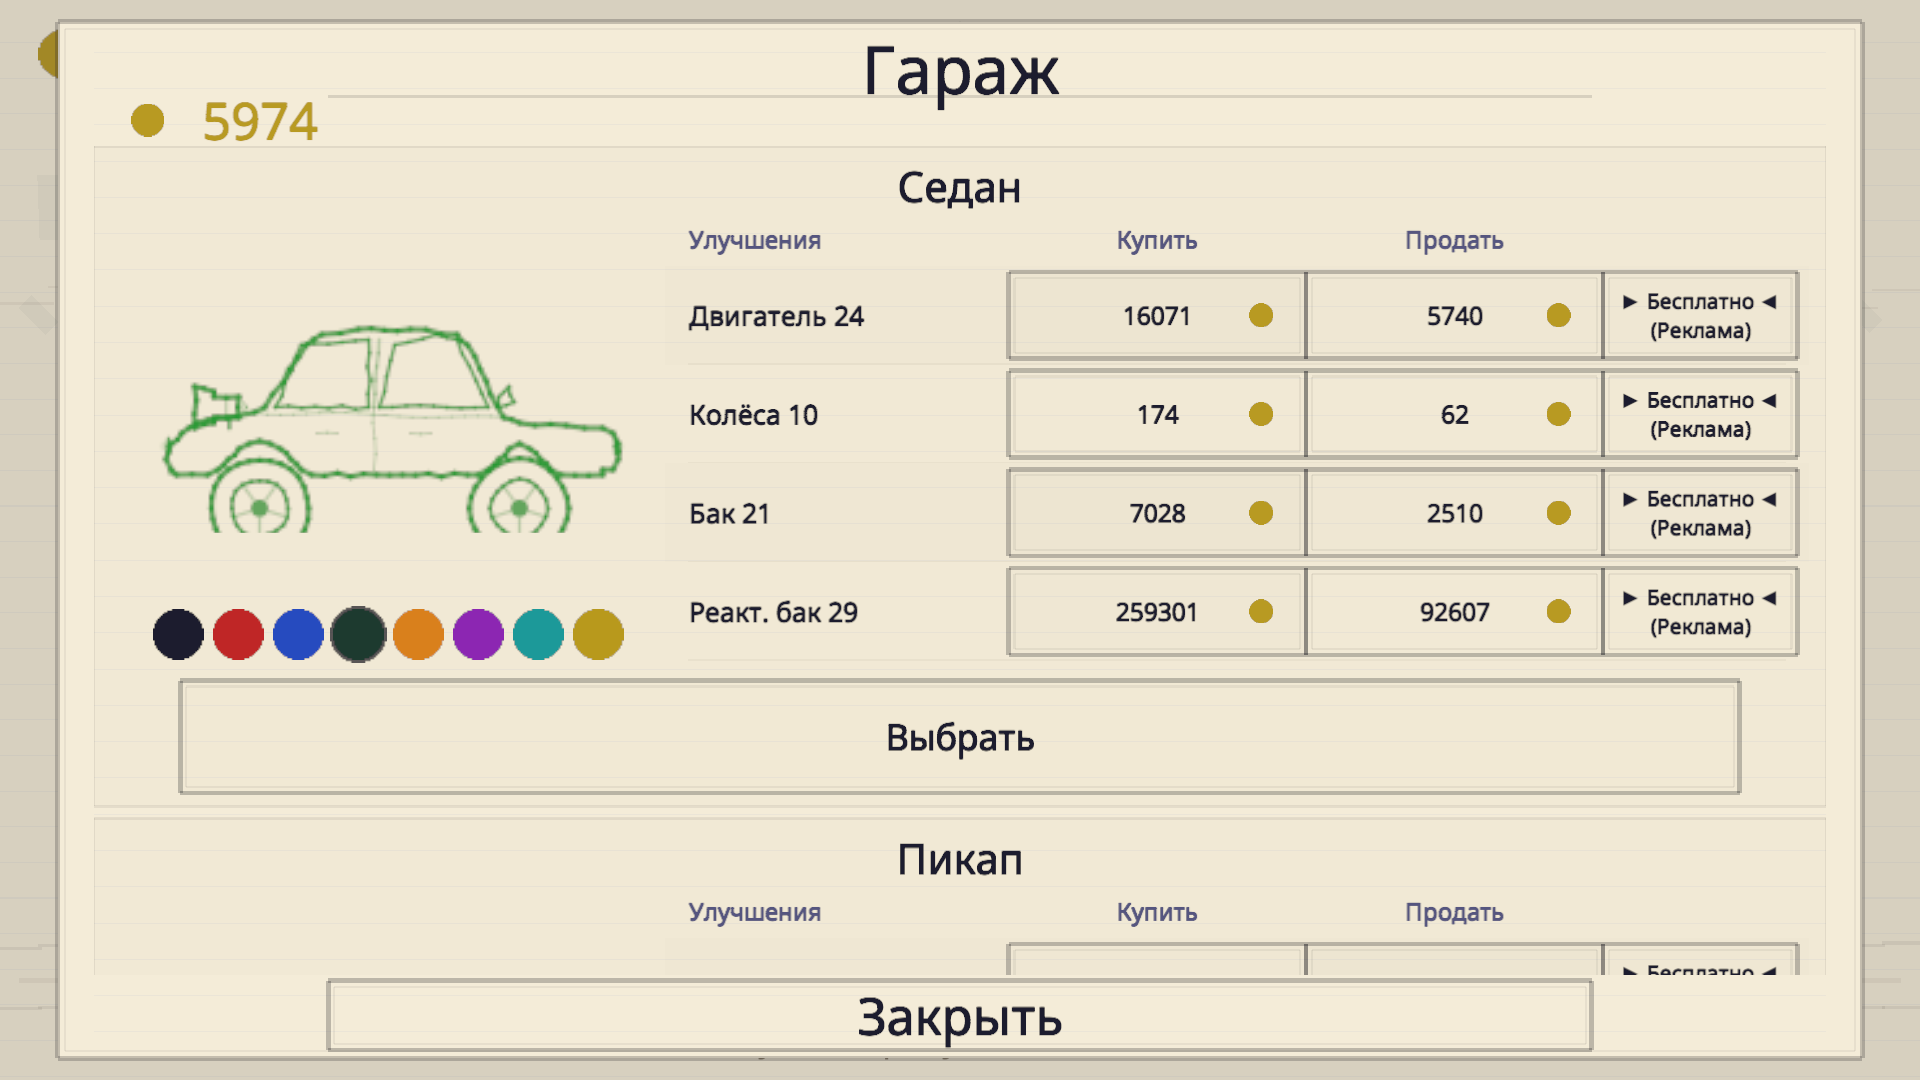
Task: Click Седан's Продать column header
Action: pos(1454,240)
